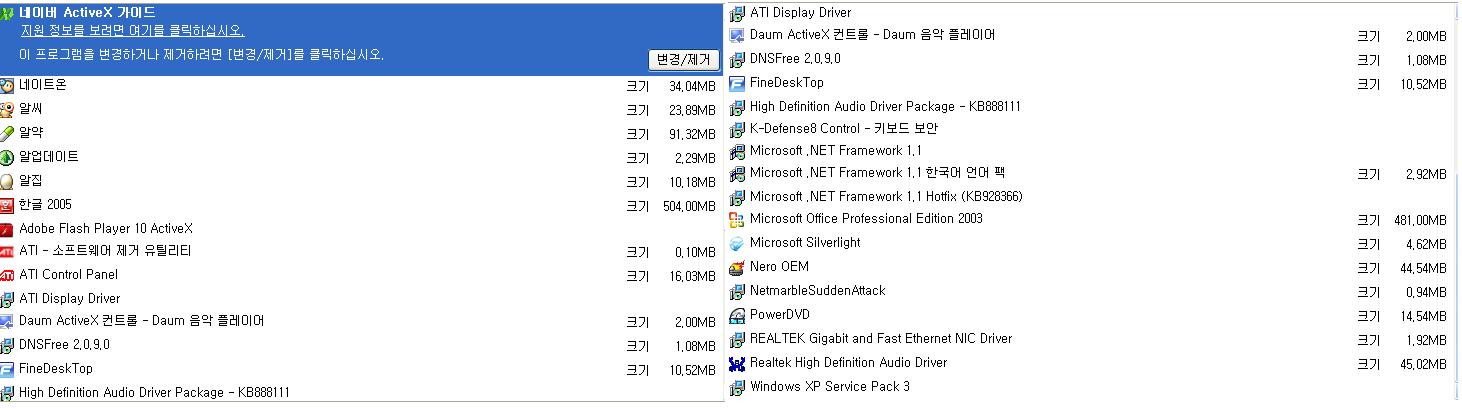Select the Adobe Flash Player 10 ActiveX icon
Image resolution: width=1462 pixels, height=409 pixels.
coord(8,229)
